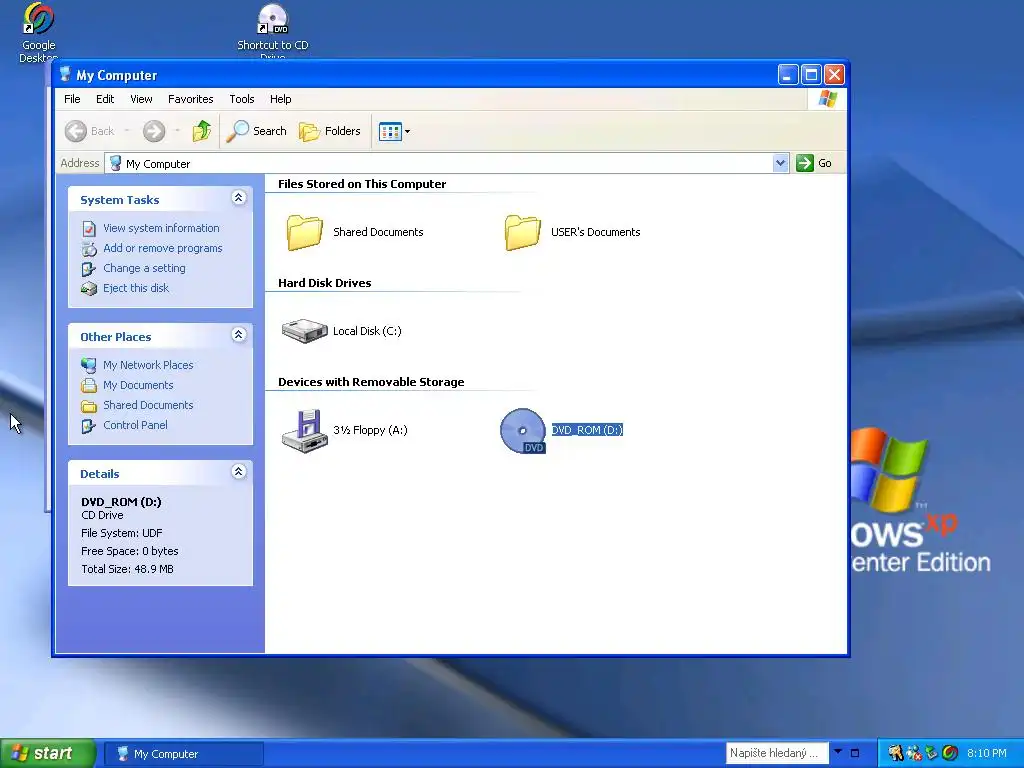Toggle the Folders pane

click(x=330, y=131)
